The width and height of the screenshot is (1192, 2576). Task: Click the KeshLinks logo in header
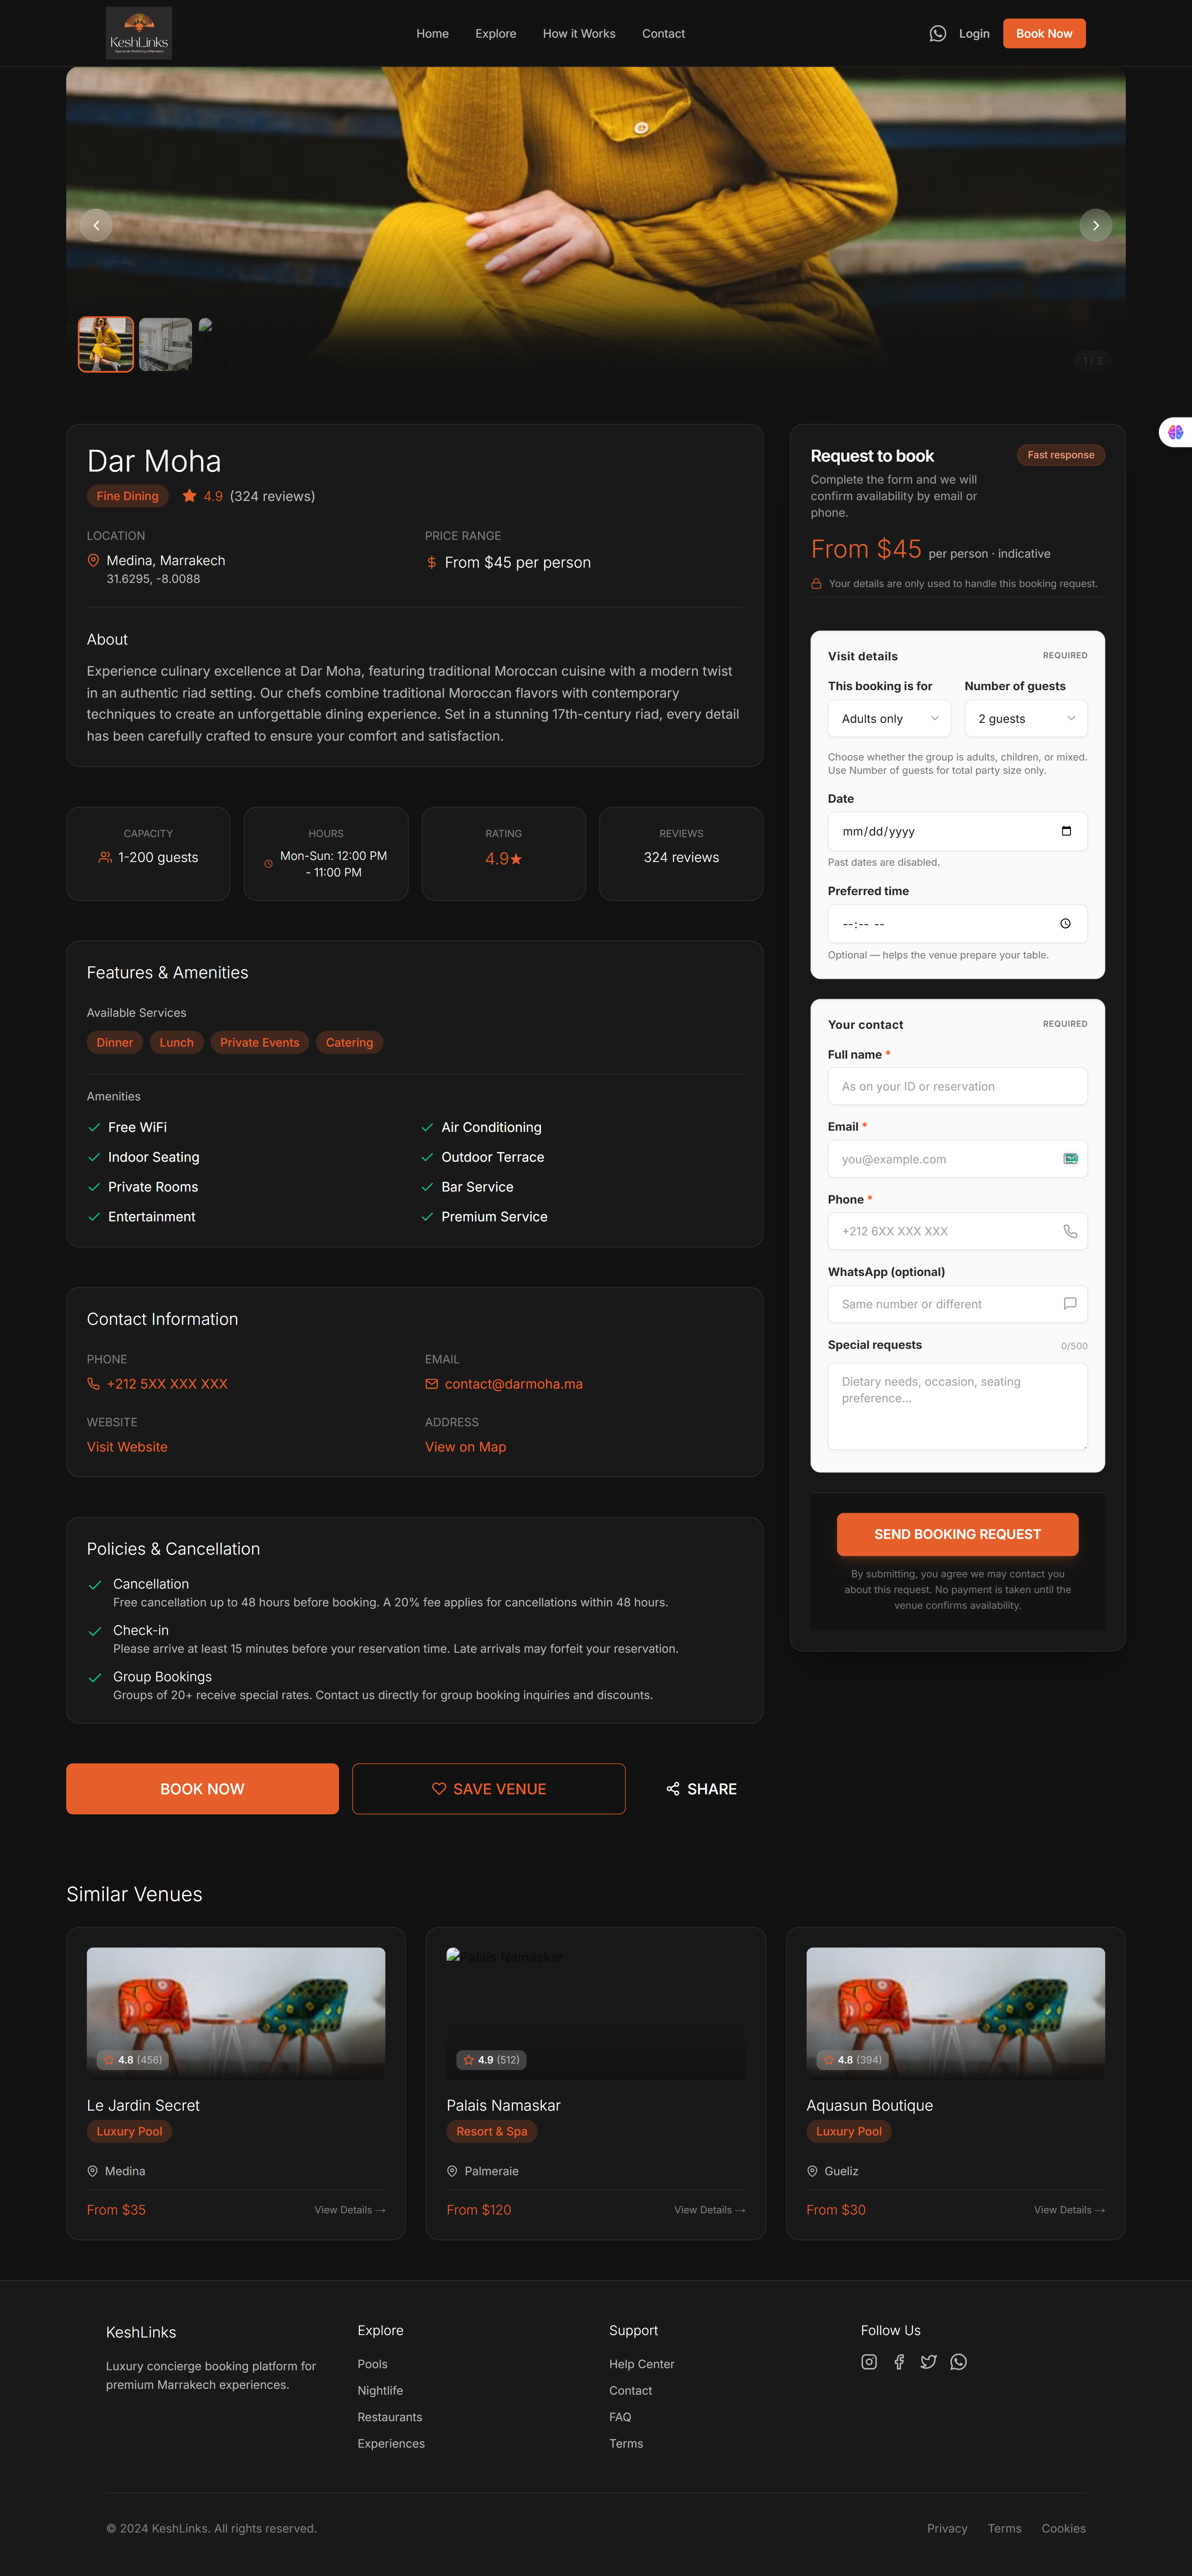coord(139,33)
